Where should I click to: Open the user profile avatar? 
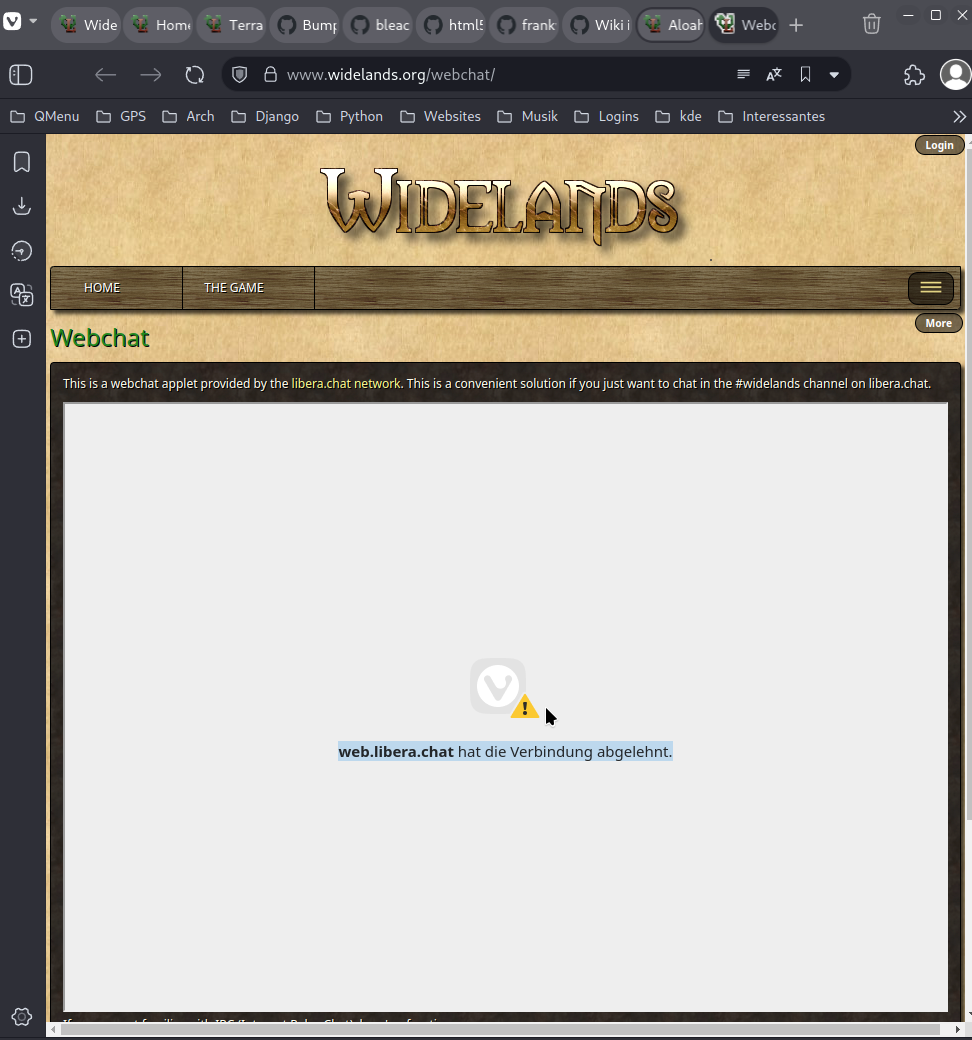955,74
